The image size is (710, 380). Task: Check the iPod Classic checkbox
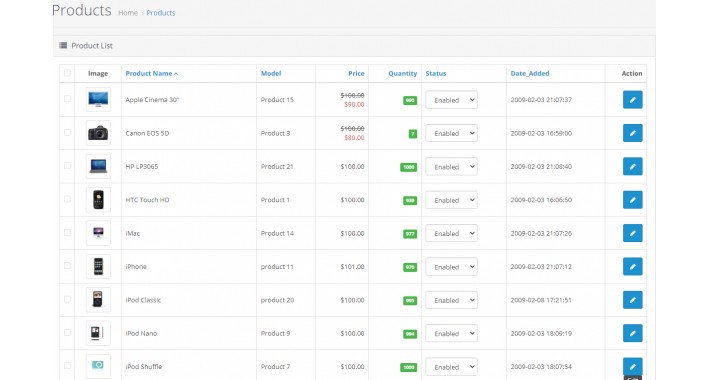(x=67, y=299)
